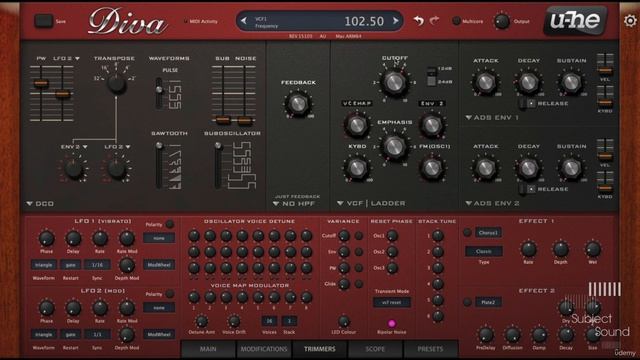Toggle the Multicore switch
This screenshot has height=360, width=640.
(x=456, y=21)
